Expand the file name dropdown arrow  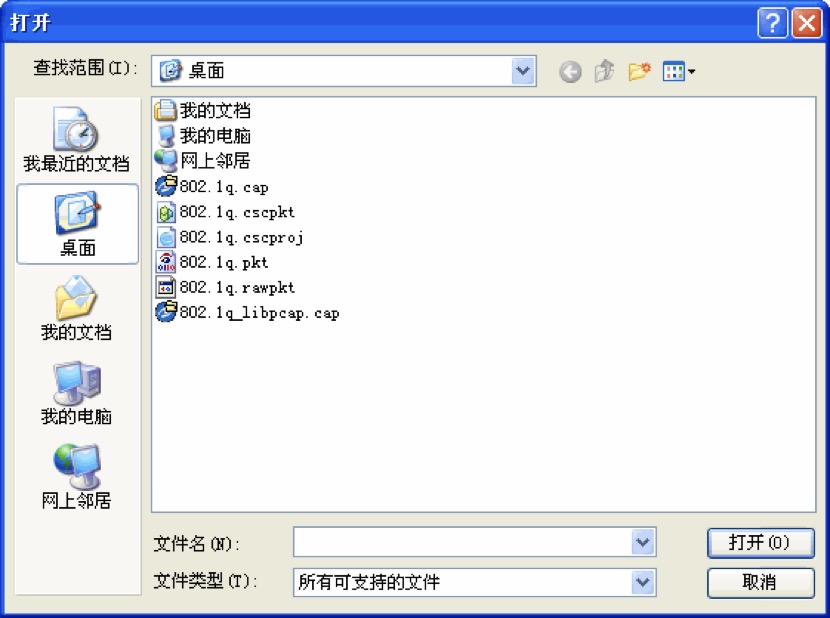tap(643, 543)
